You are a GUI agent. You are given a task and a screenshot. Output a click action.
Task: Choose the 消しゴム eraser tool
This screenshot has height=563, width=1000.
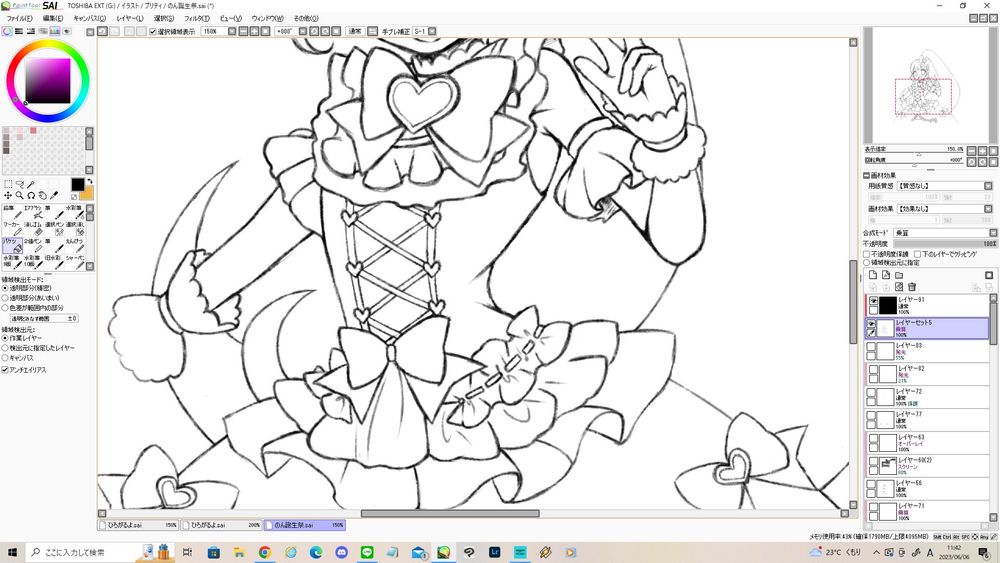pyautogui.click(x=33, y=229)
